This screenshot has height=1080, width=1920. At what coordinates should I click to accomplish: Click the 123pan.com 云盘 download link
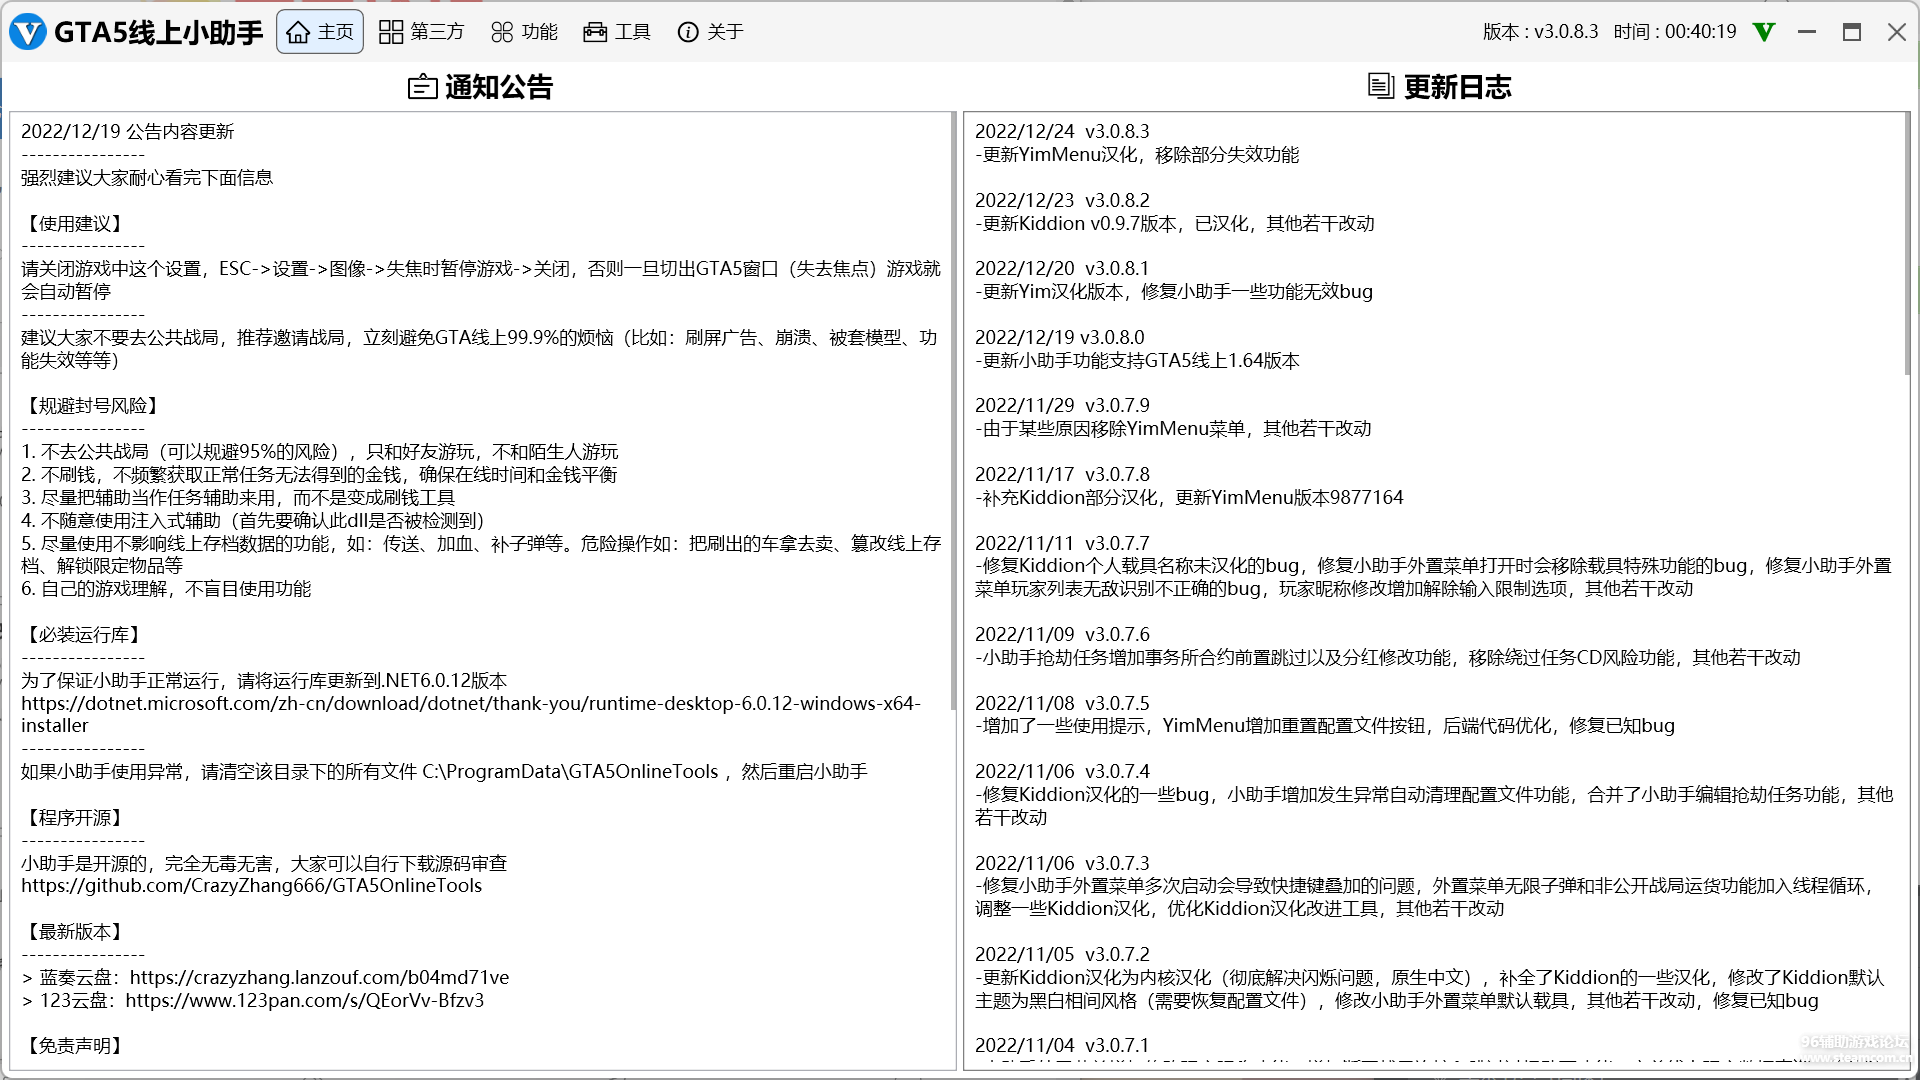[304, 1000]
